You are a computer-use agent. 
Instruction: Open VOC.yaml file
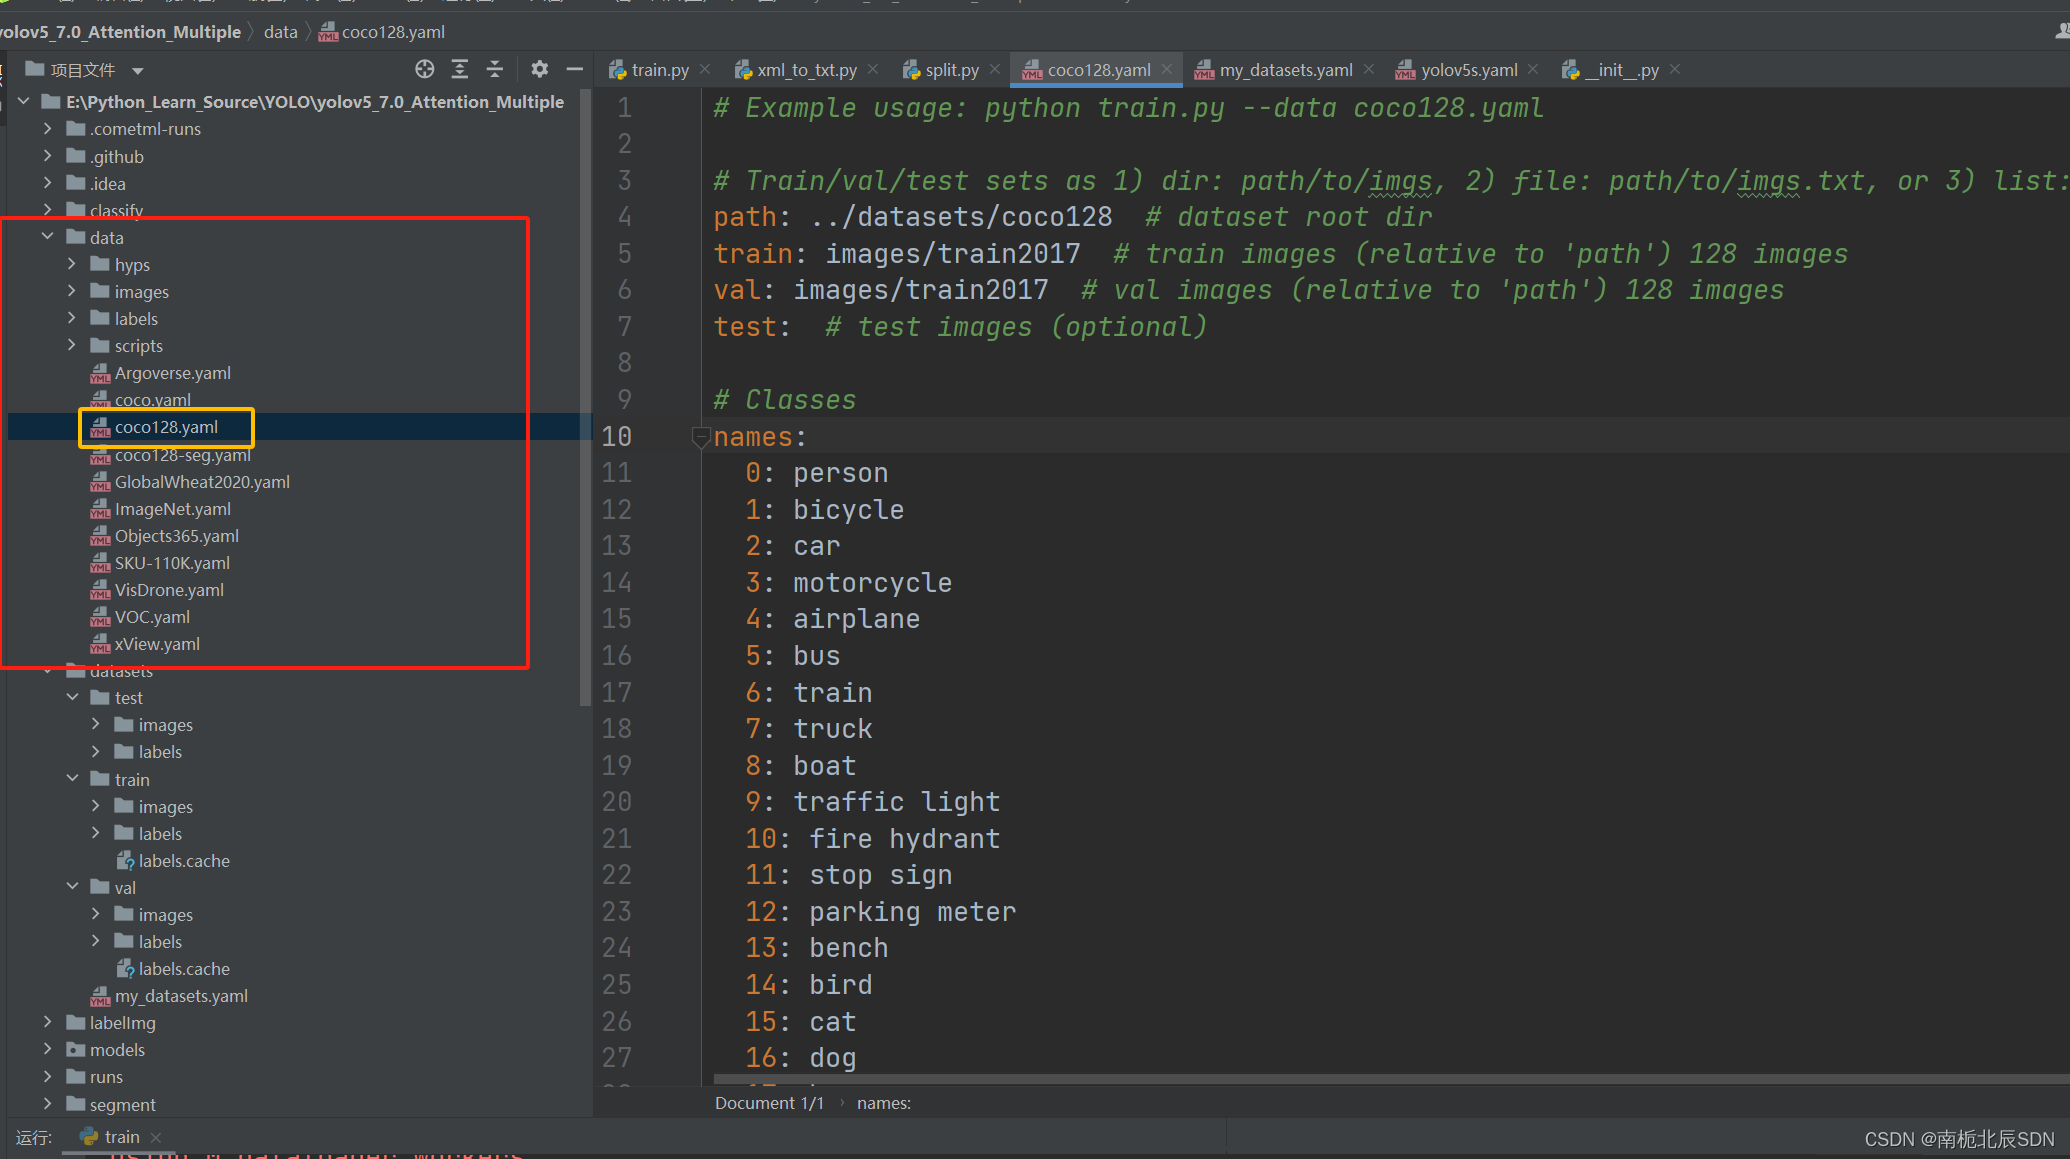pyautogui.click(x=152, y=617)
